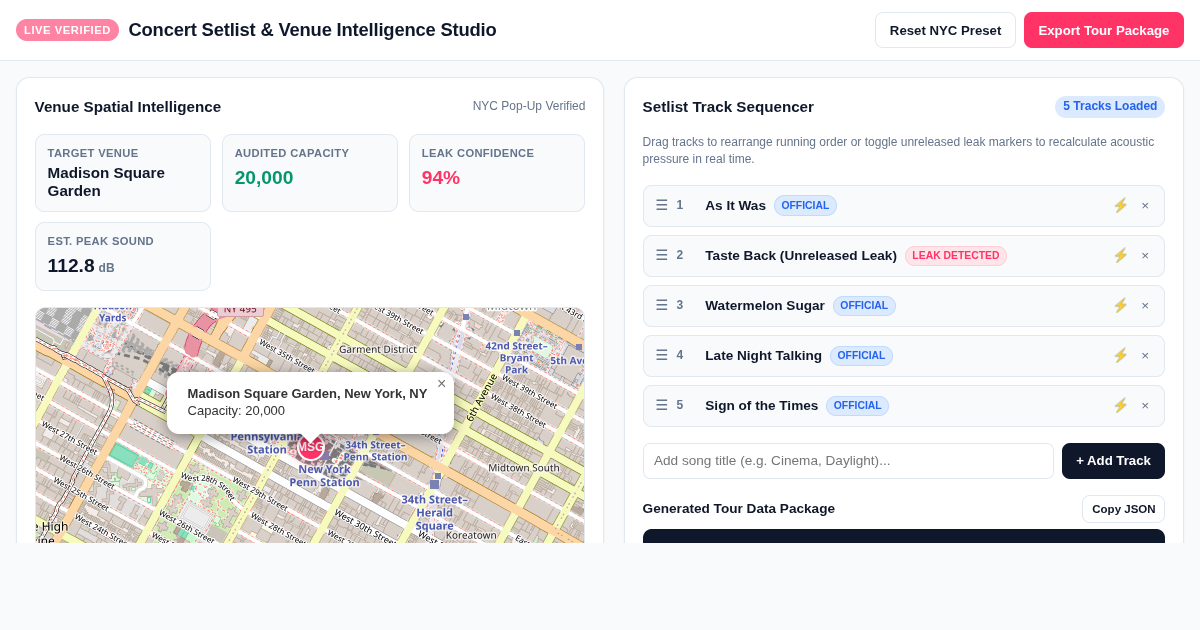Screen dimensions: 1200x630
Task: Select the As It Was track title
Action: pos(735,205)
